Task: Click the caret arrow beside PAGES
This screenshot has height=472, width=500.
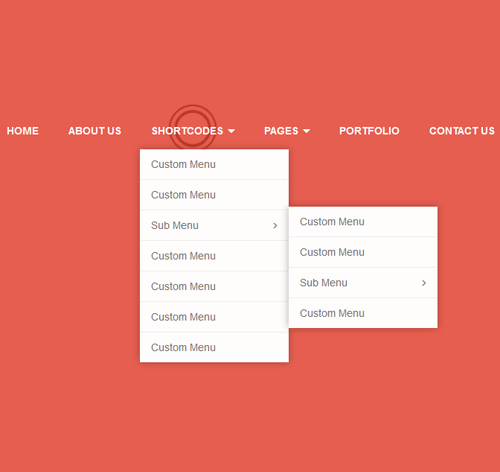Action: (x=307, y=131)
